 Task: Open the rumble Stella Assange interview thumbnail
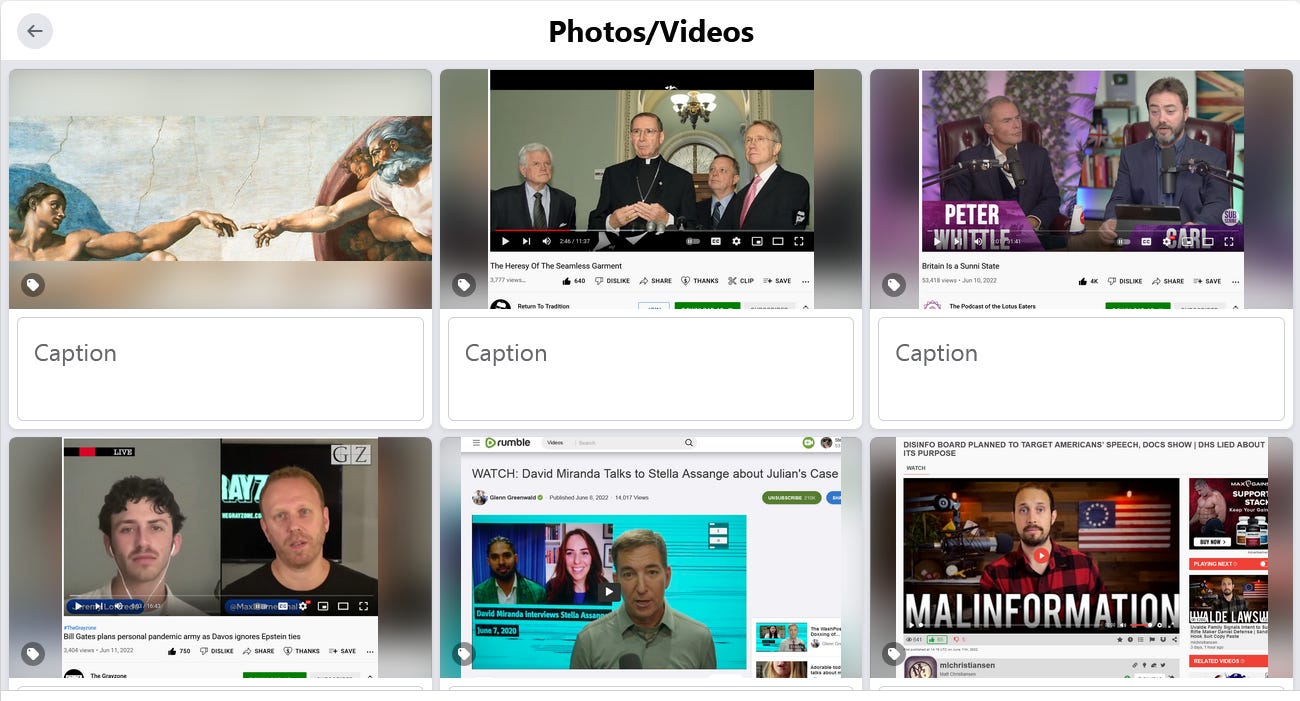pos(651,558)
